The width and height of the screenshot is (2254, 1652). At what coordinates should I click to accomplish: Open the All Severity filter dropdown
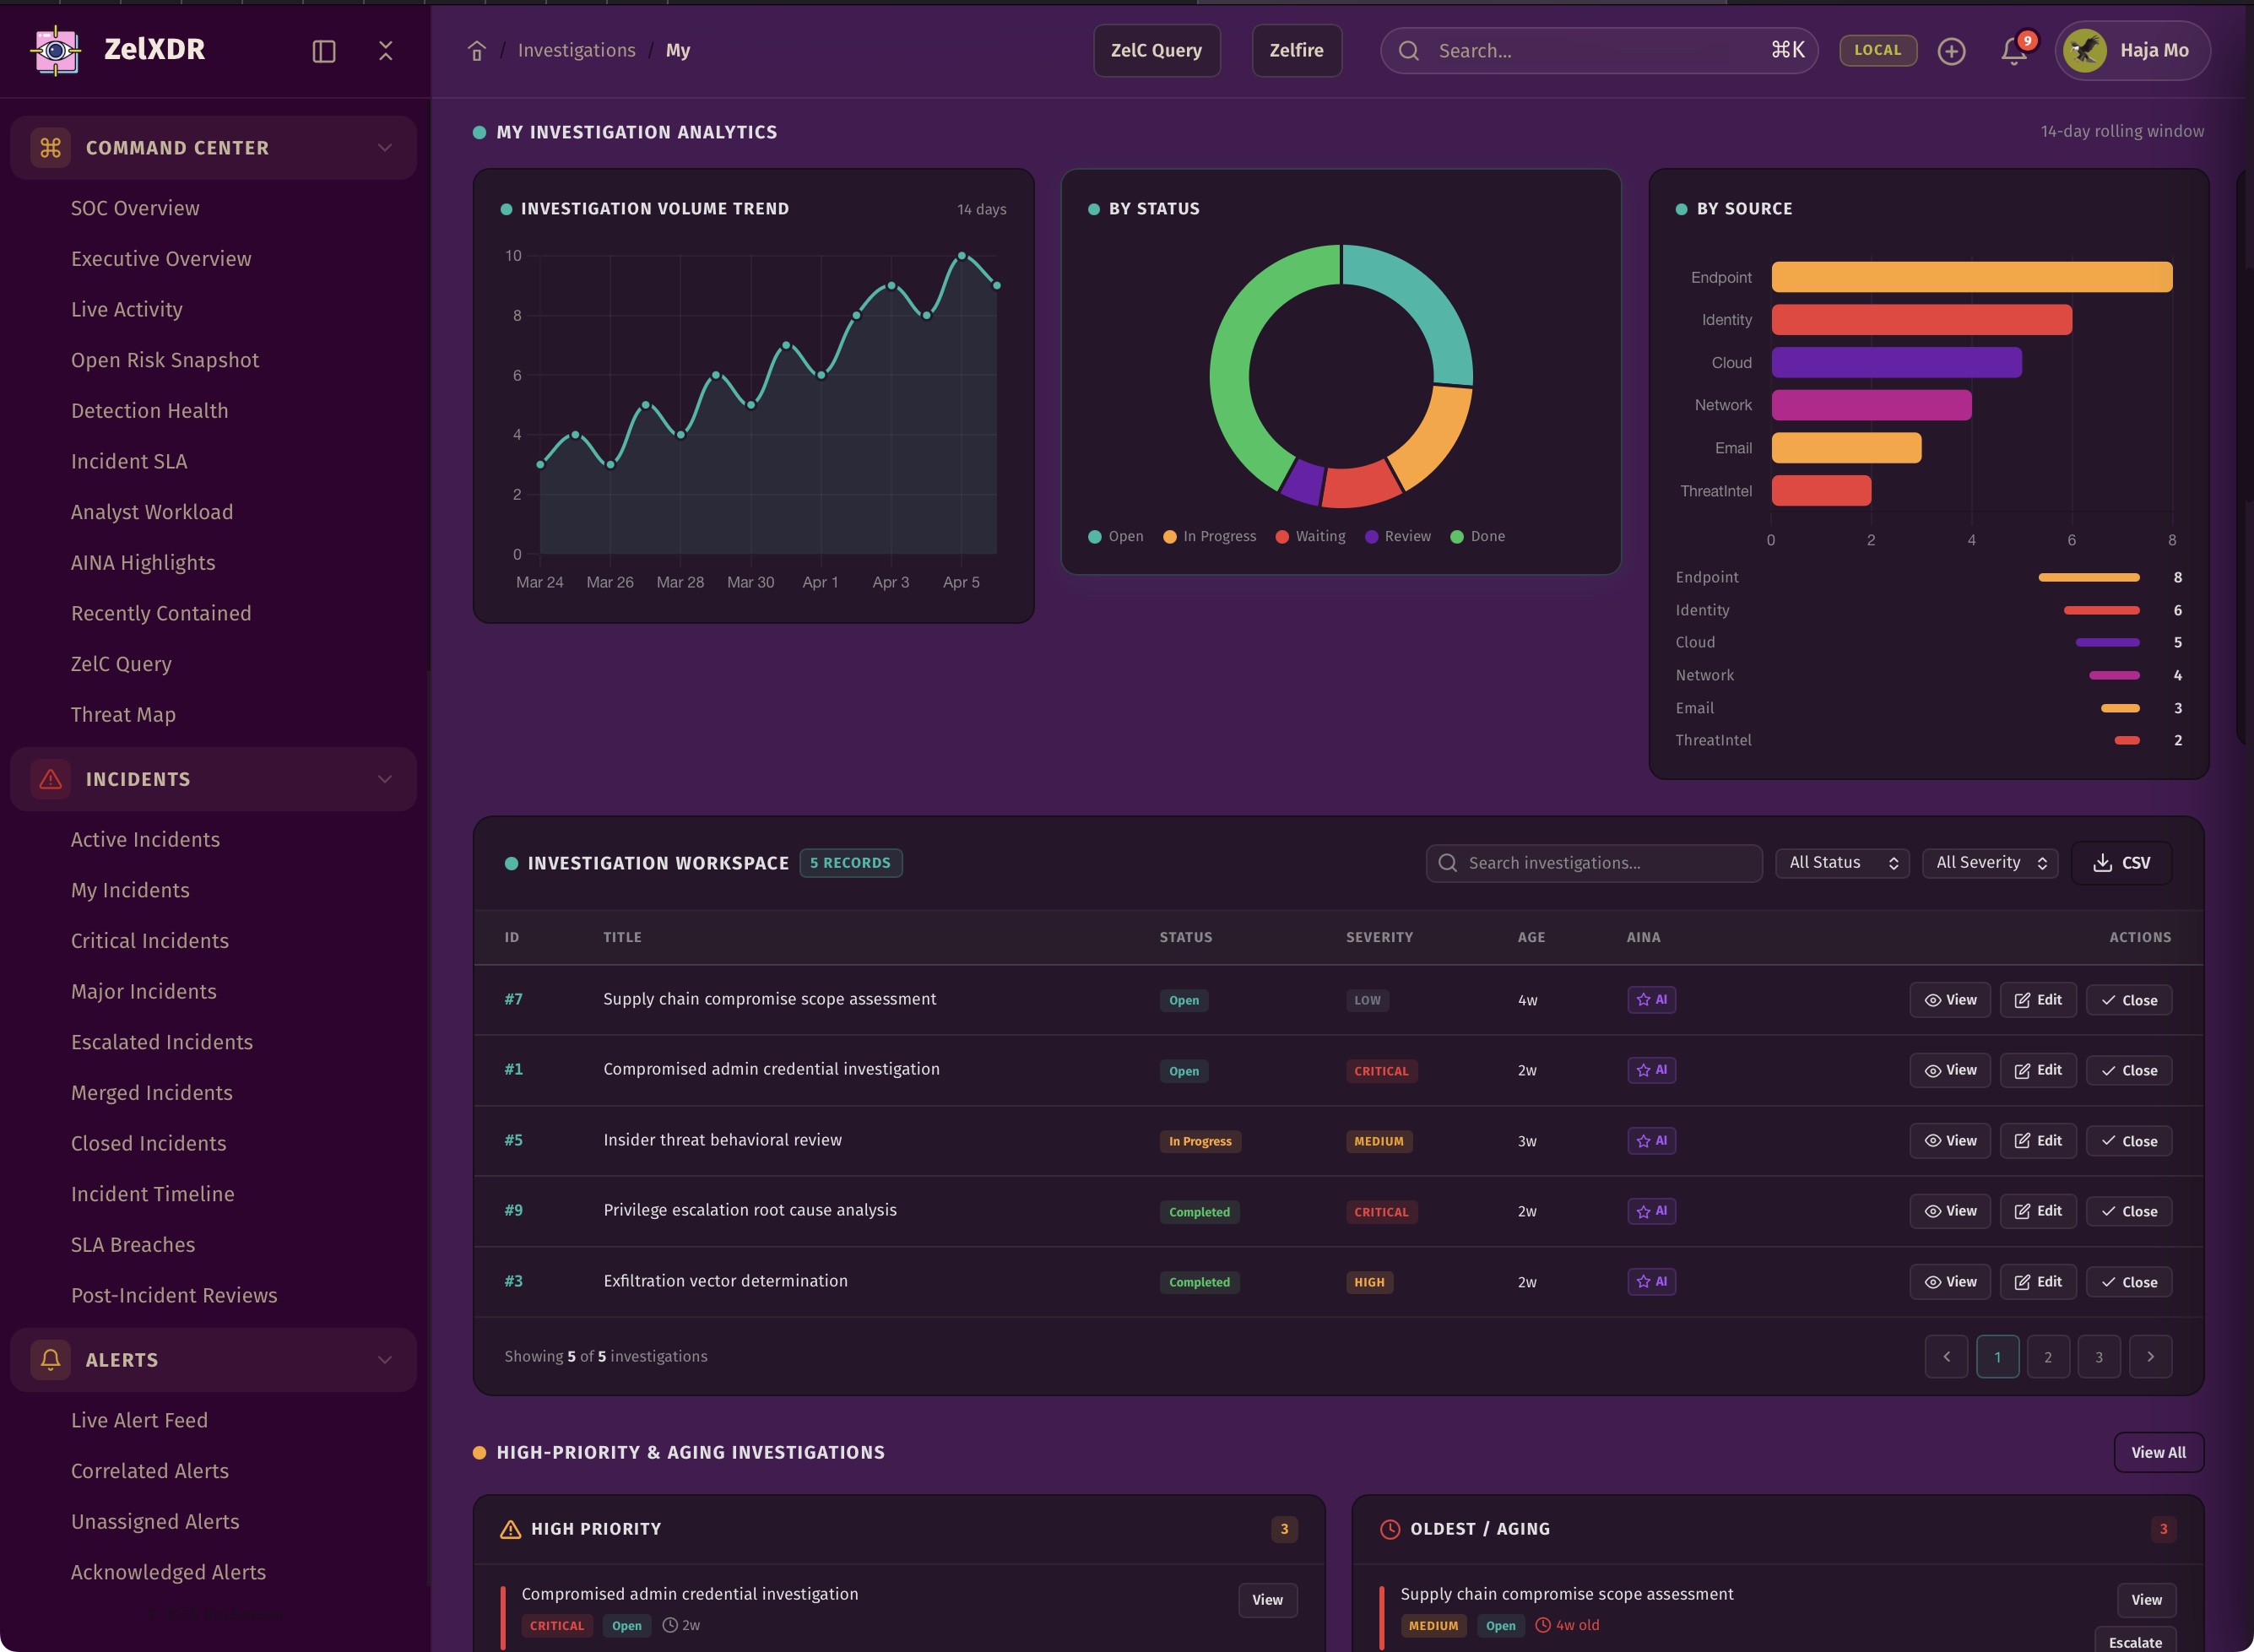tap(1989, 863)
